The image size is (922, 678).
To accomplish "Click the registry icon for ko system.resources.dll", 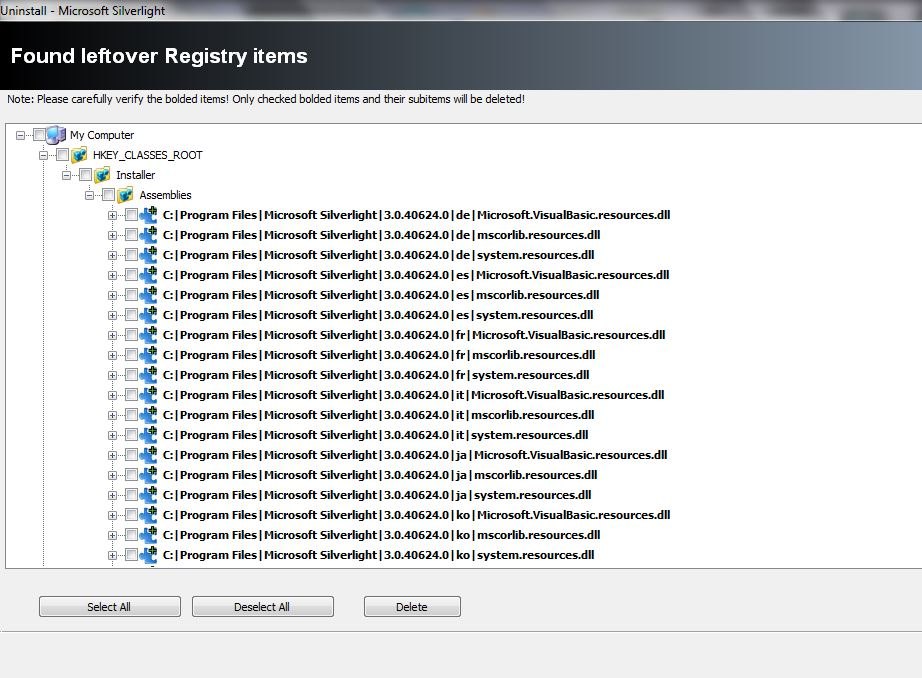I will click(x=148, y=555).
